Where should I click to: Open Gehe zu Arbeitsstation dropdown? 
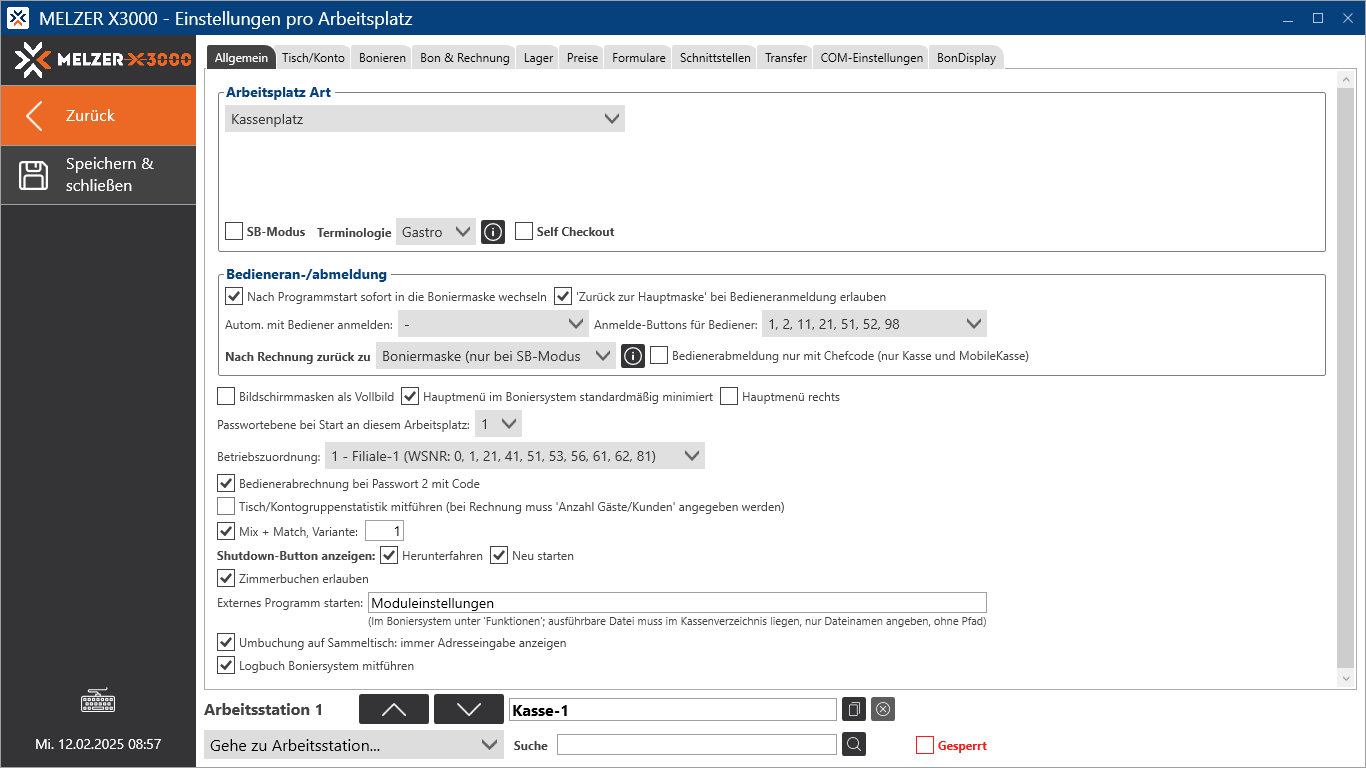pyautogui.click(x=354, y=745)
